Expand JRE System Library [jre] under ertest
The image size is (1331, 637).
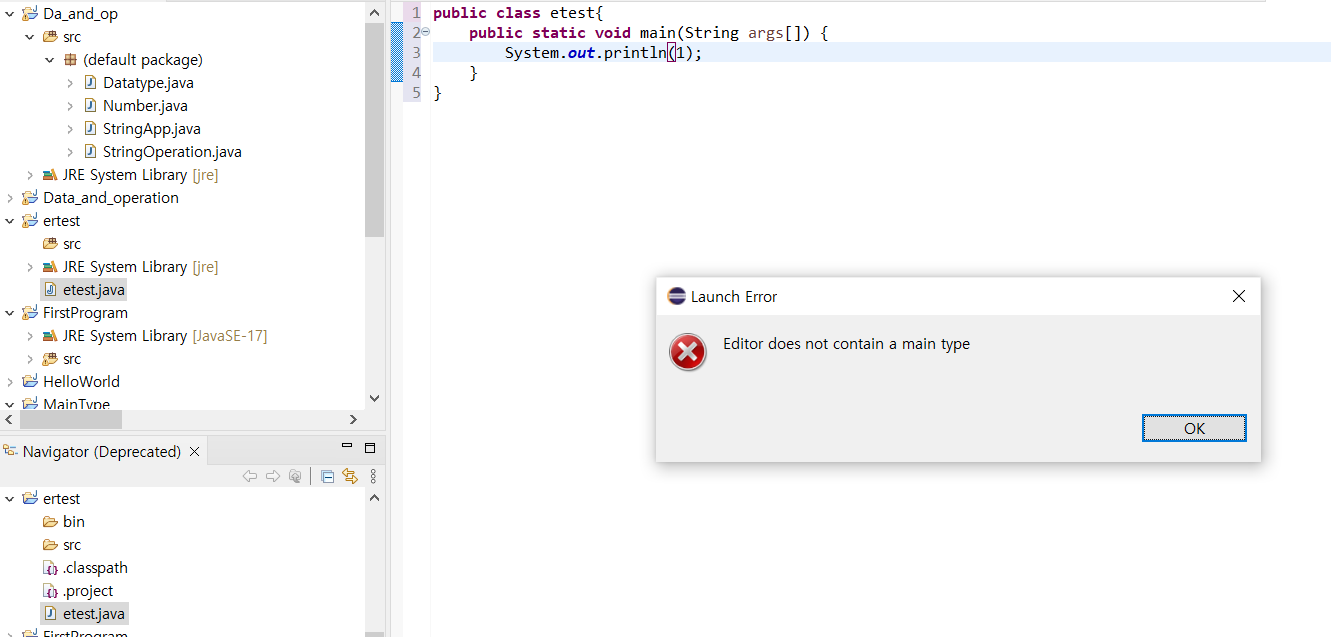point(30,267)
